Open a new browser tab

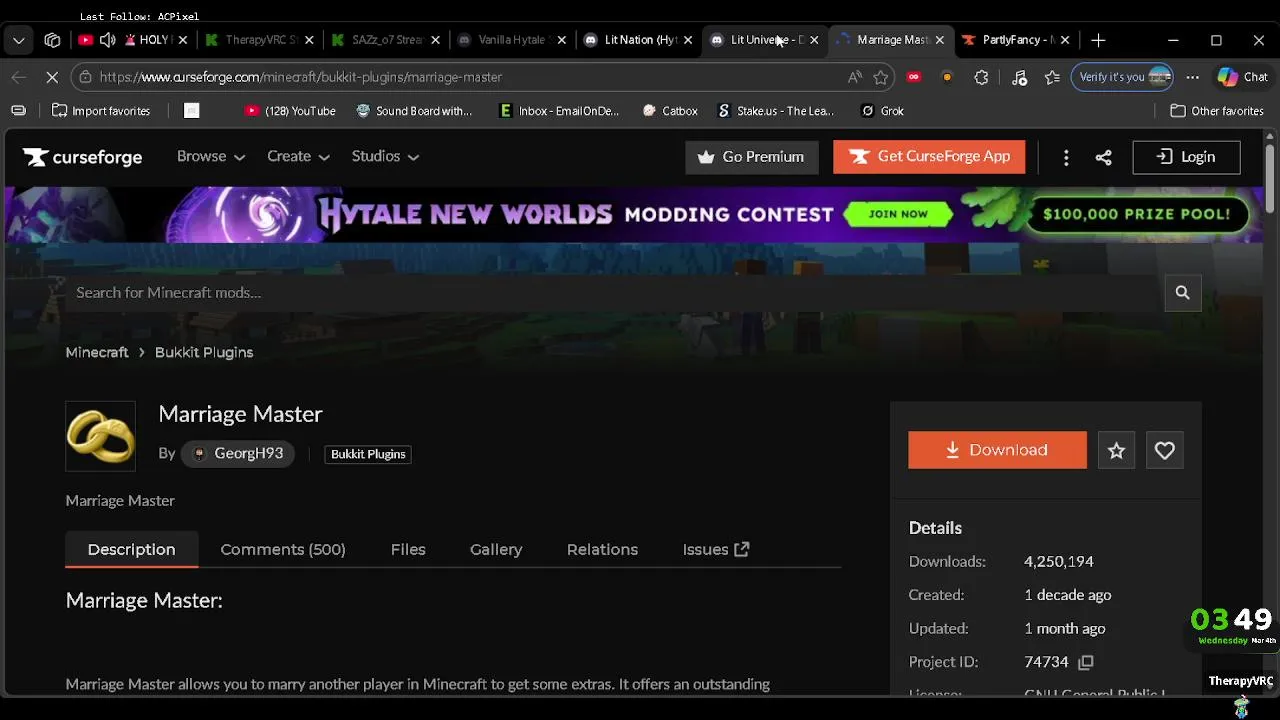[1098, 40]
